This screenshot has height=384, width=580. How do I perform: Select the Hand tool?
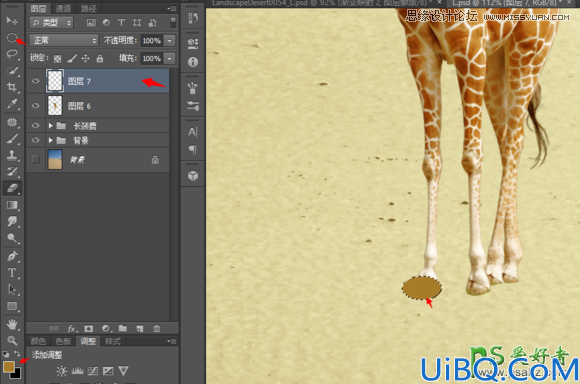(12, 324)
